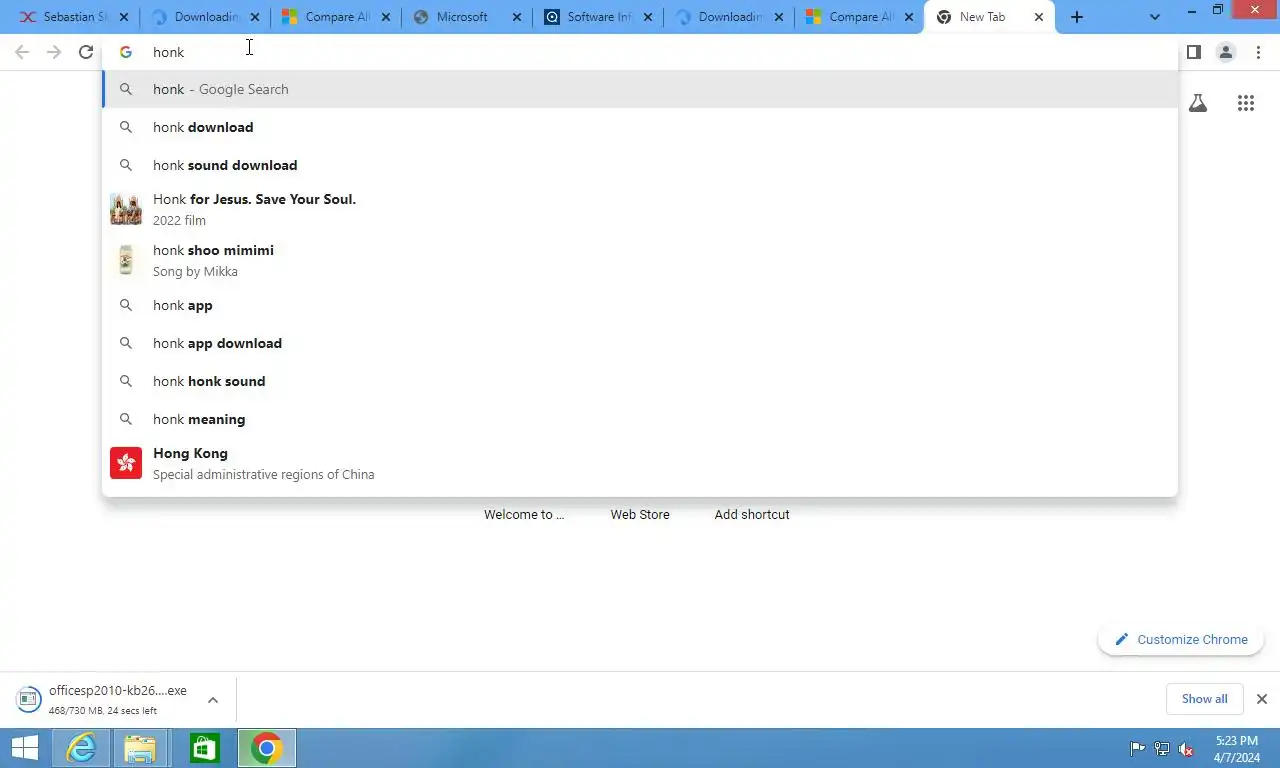Image resolution: width=1280 pixels, height=768 pixels.
Task: Open the green Office app on taskbar
Action: [x=204, y=748]
